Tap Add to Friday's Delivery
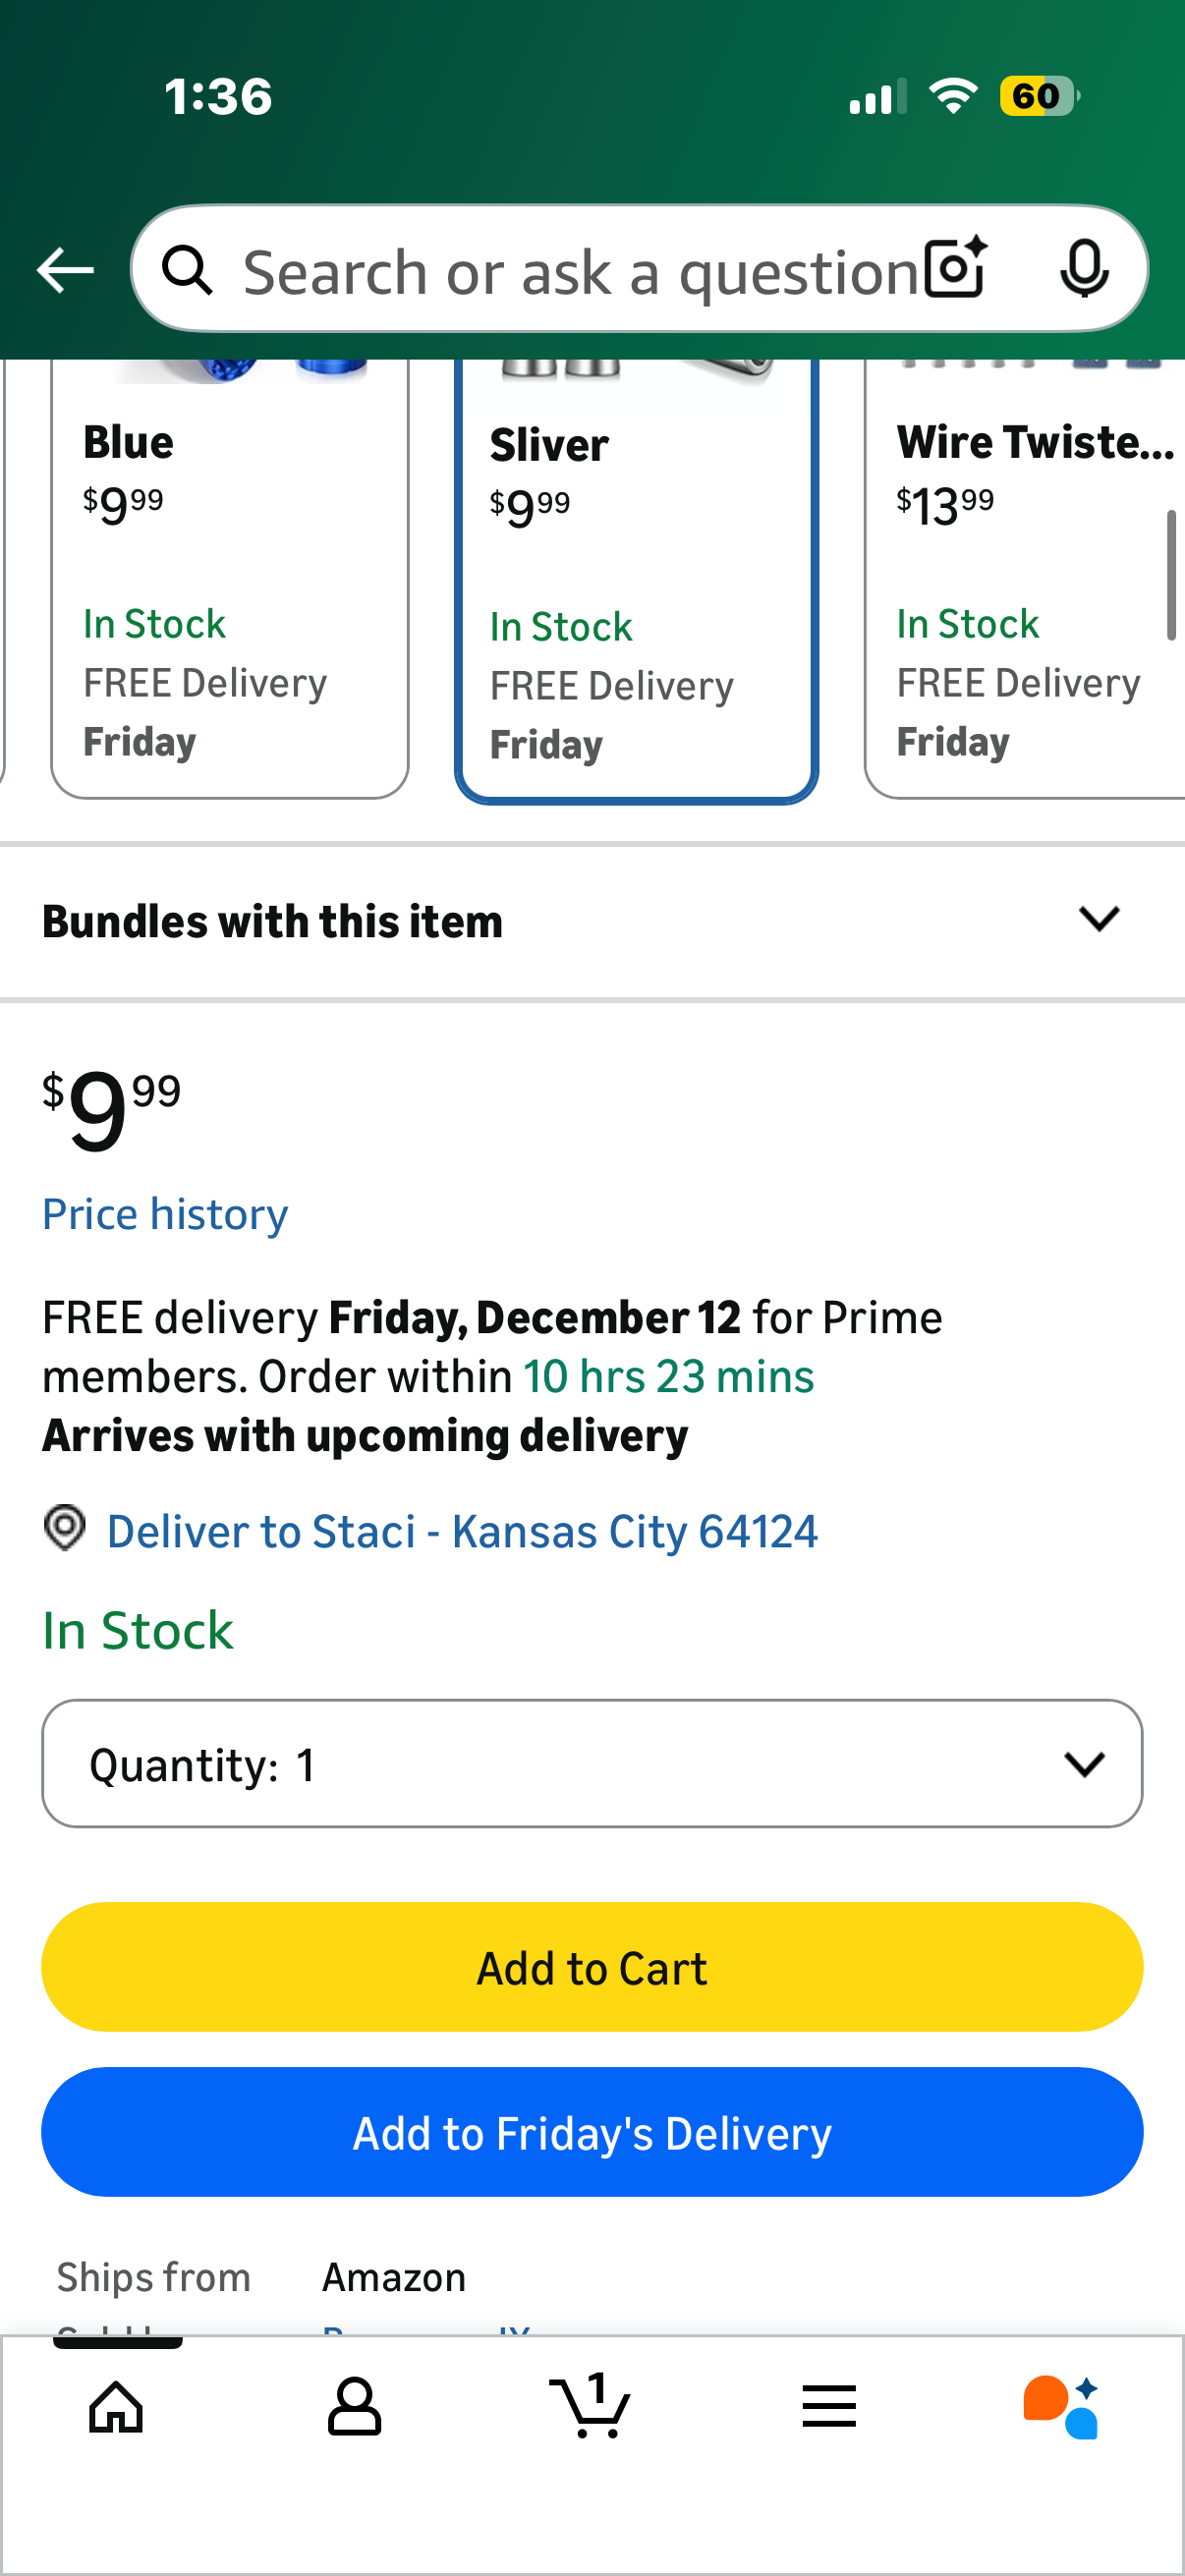 click(592, 2131)
